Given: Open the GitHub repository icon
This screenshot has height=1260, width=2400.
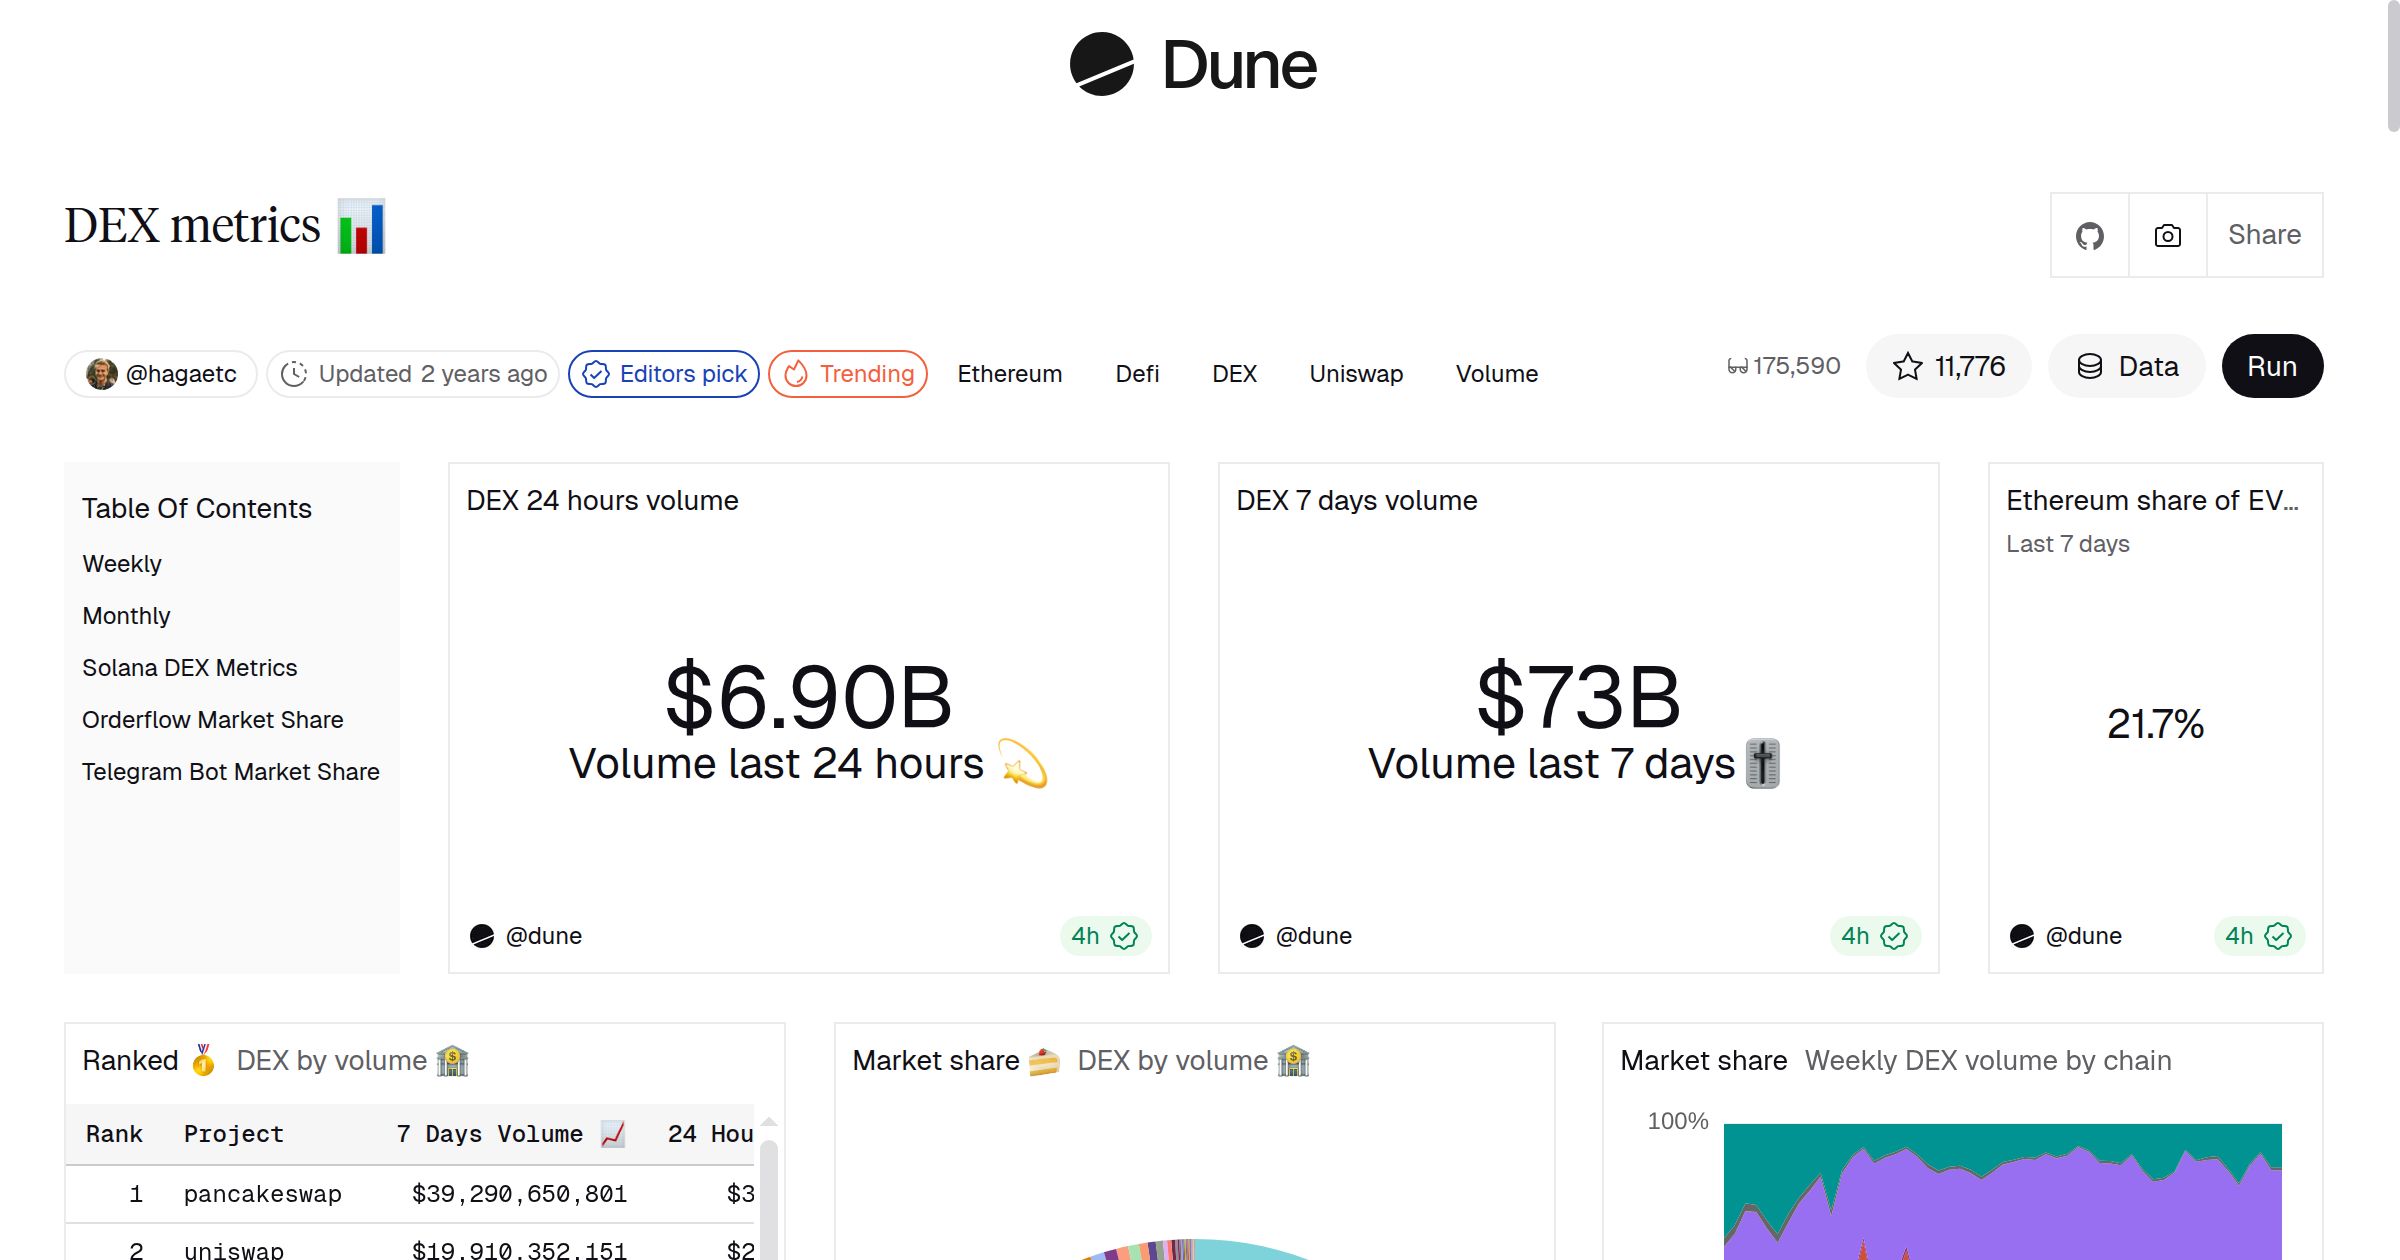Looking at the screenshot, I should [2090, 235].
